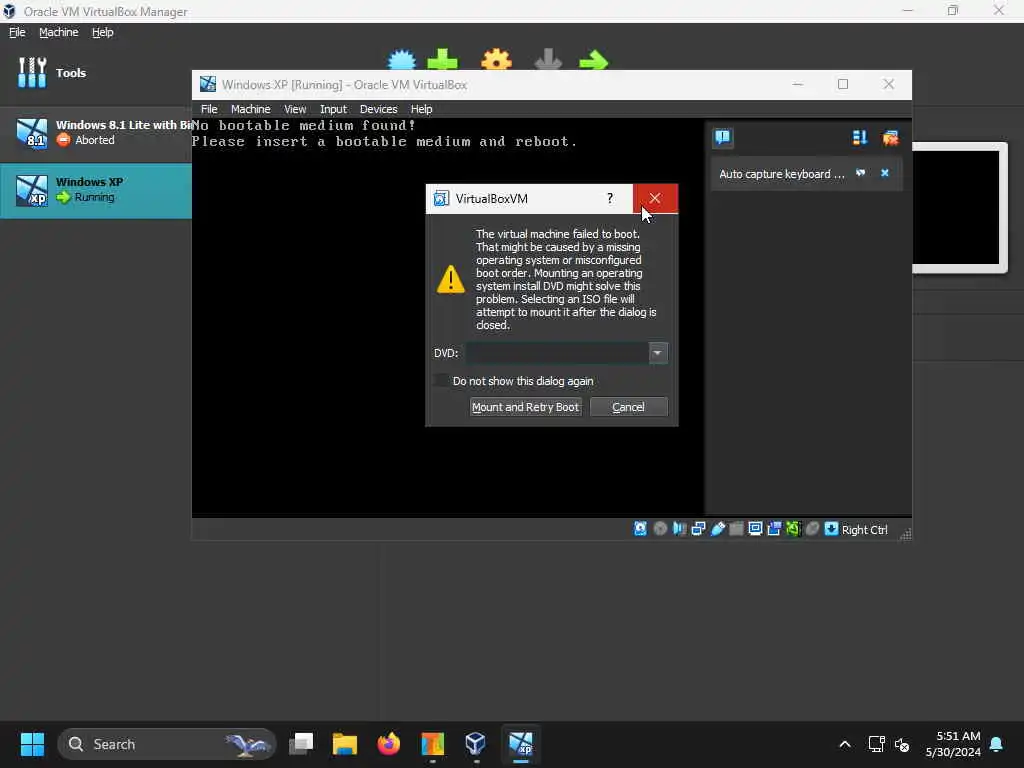The width and height of the screenshot is (1024, 768).
Task: Switch to Windows XP VM taskbar icon
Action: (520, 744)
